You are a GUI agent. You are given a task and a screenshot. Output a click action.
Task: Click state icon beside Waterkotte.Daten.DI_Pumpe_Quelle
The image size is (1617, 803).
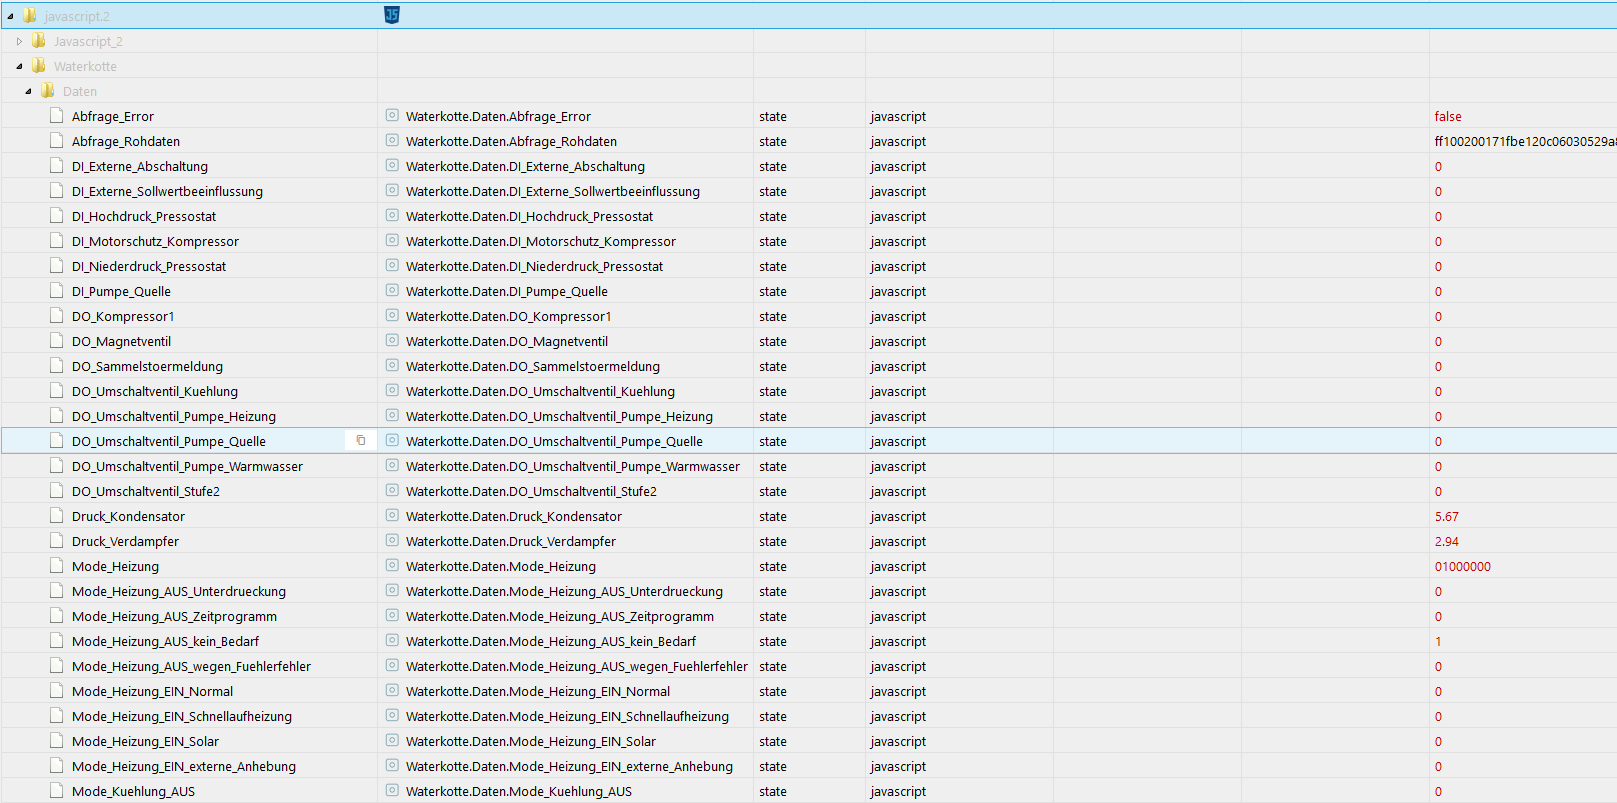392,290
